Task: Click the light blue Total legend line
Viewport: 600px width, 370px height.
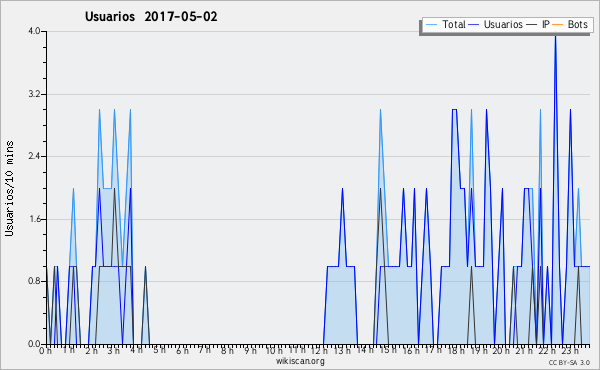Action: tap(431, 25)
